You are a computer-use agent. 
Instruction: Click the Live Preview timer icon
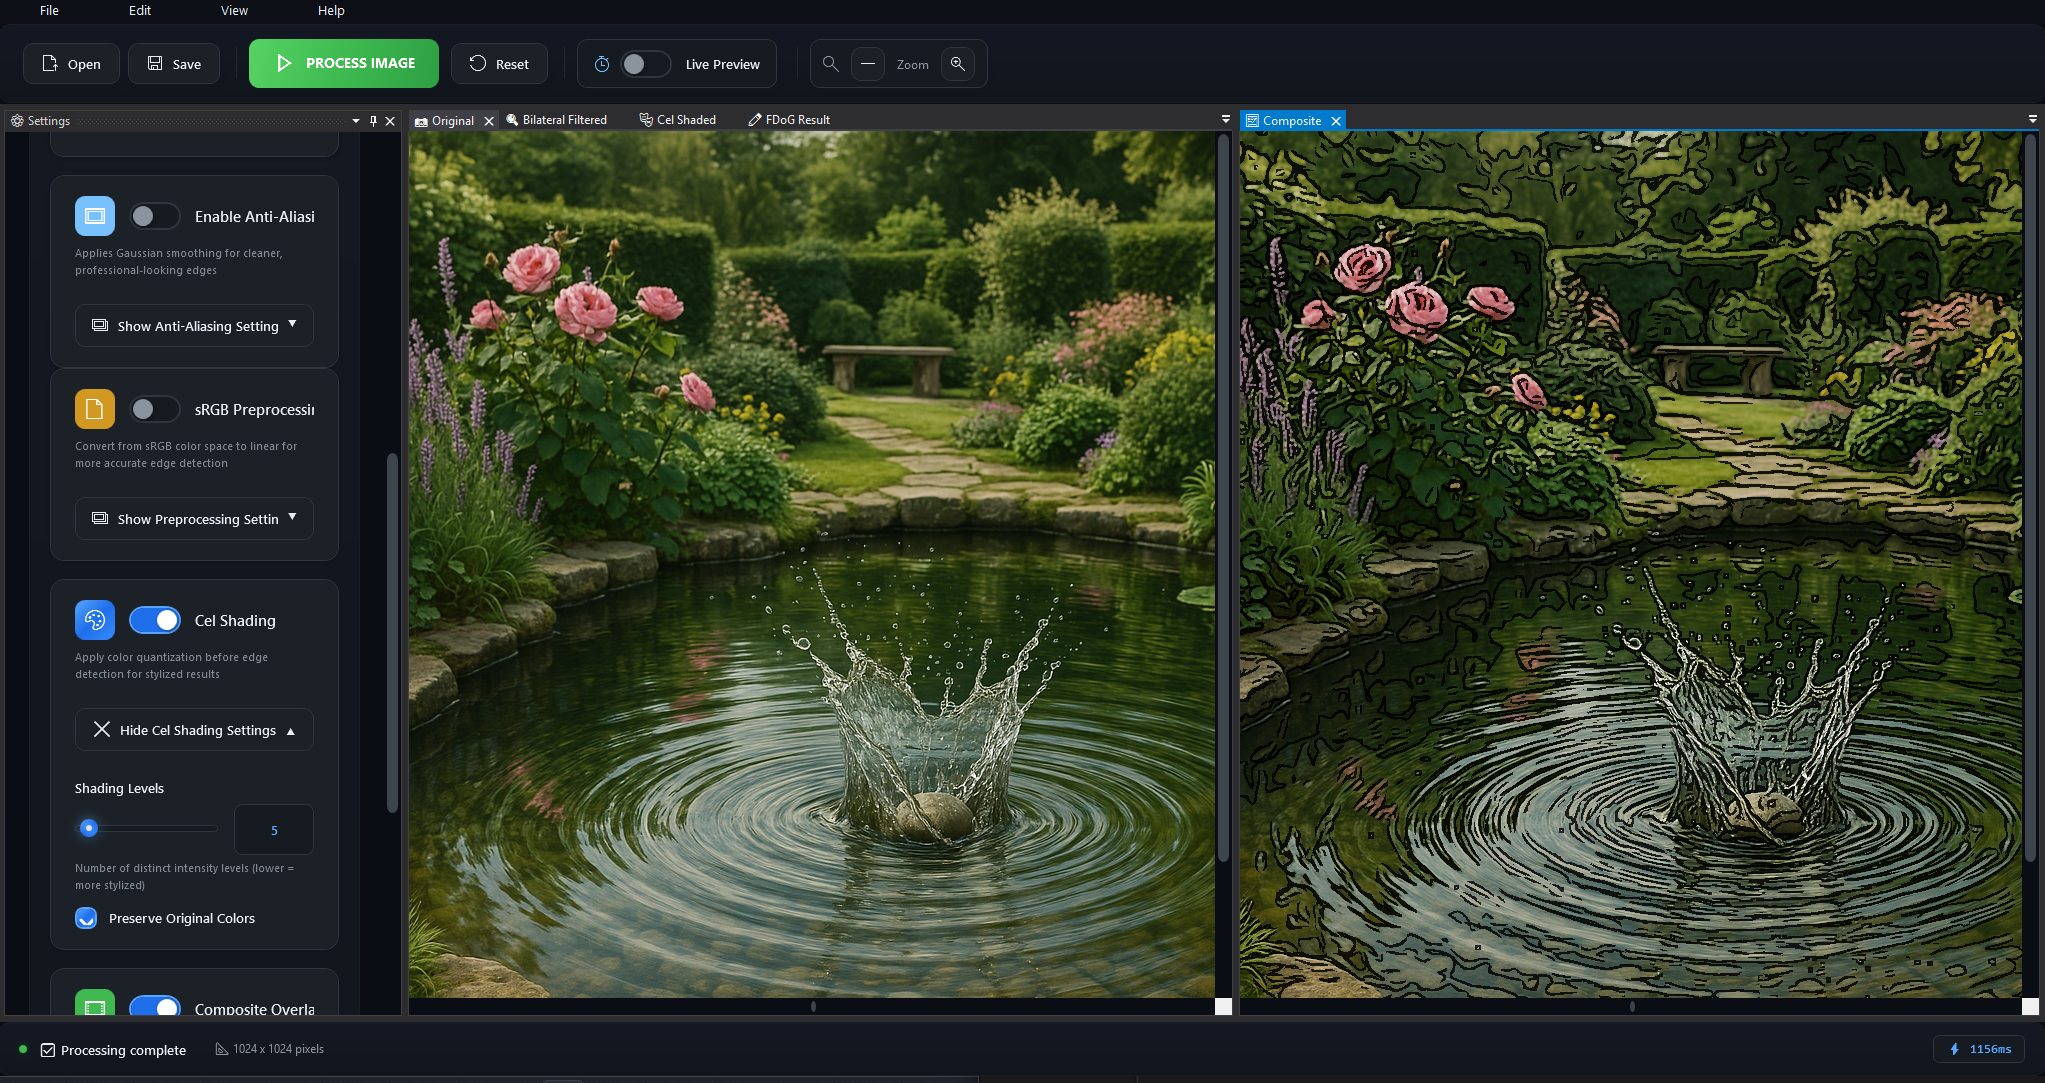pos(602,64)
